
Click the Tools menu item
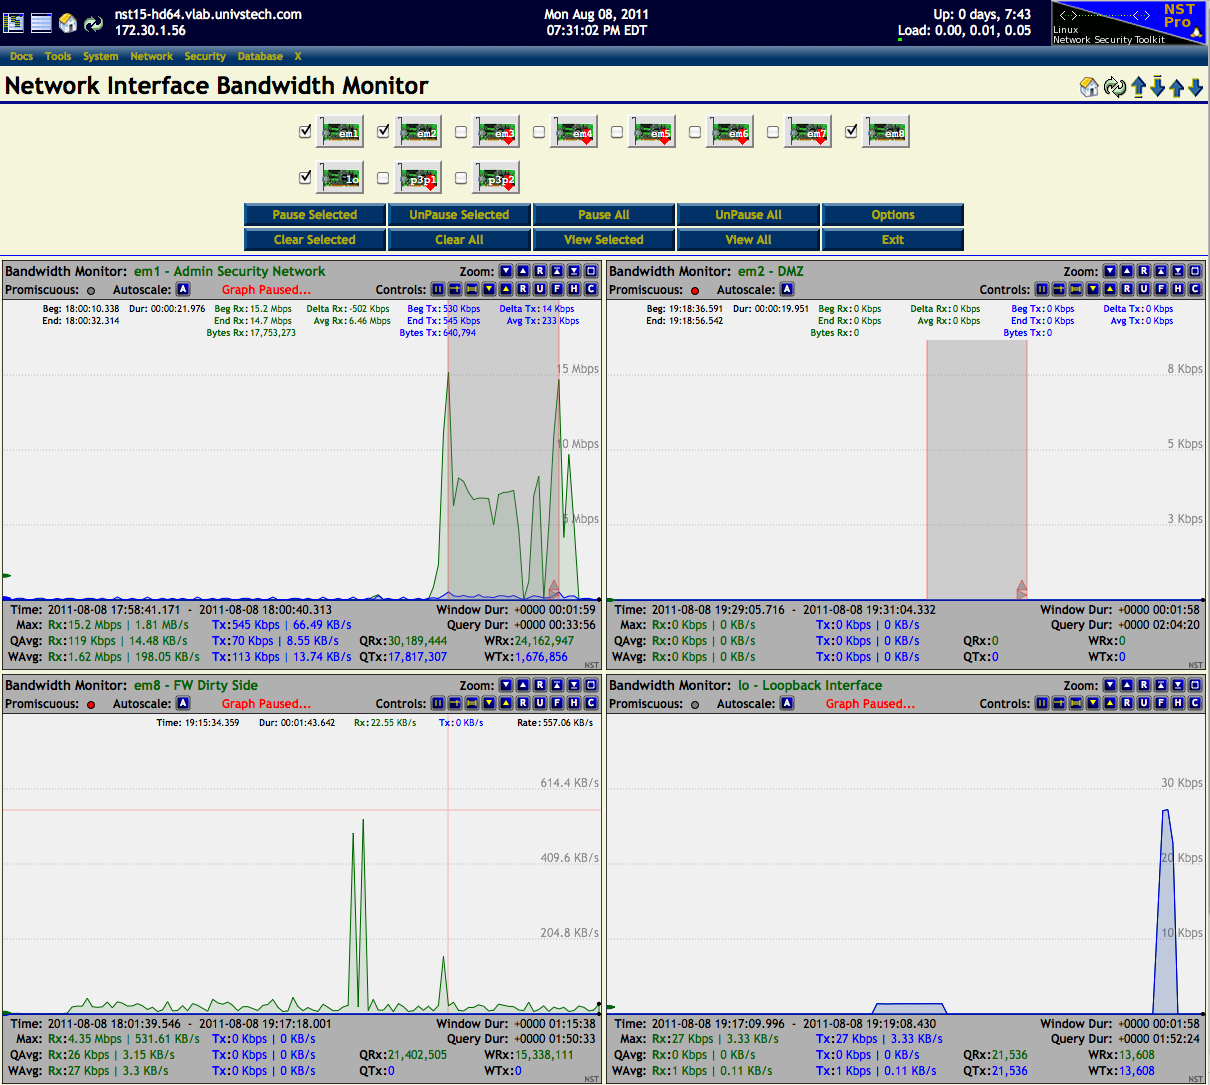coord(58,56)
